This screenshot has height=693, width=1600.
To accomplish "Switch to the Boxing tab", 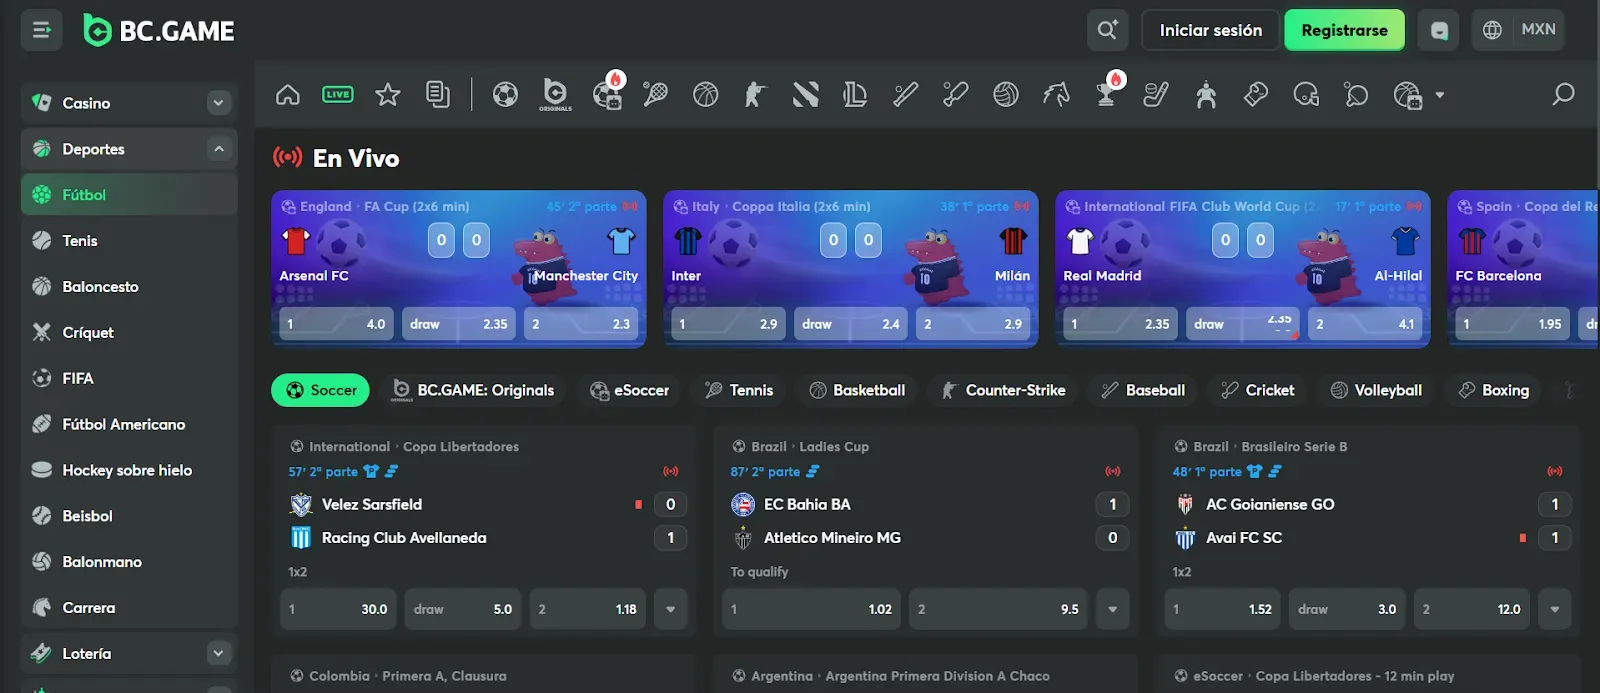I will pos(1494,390).
